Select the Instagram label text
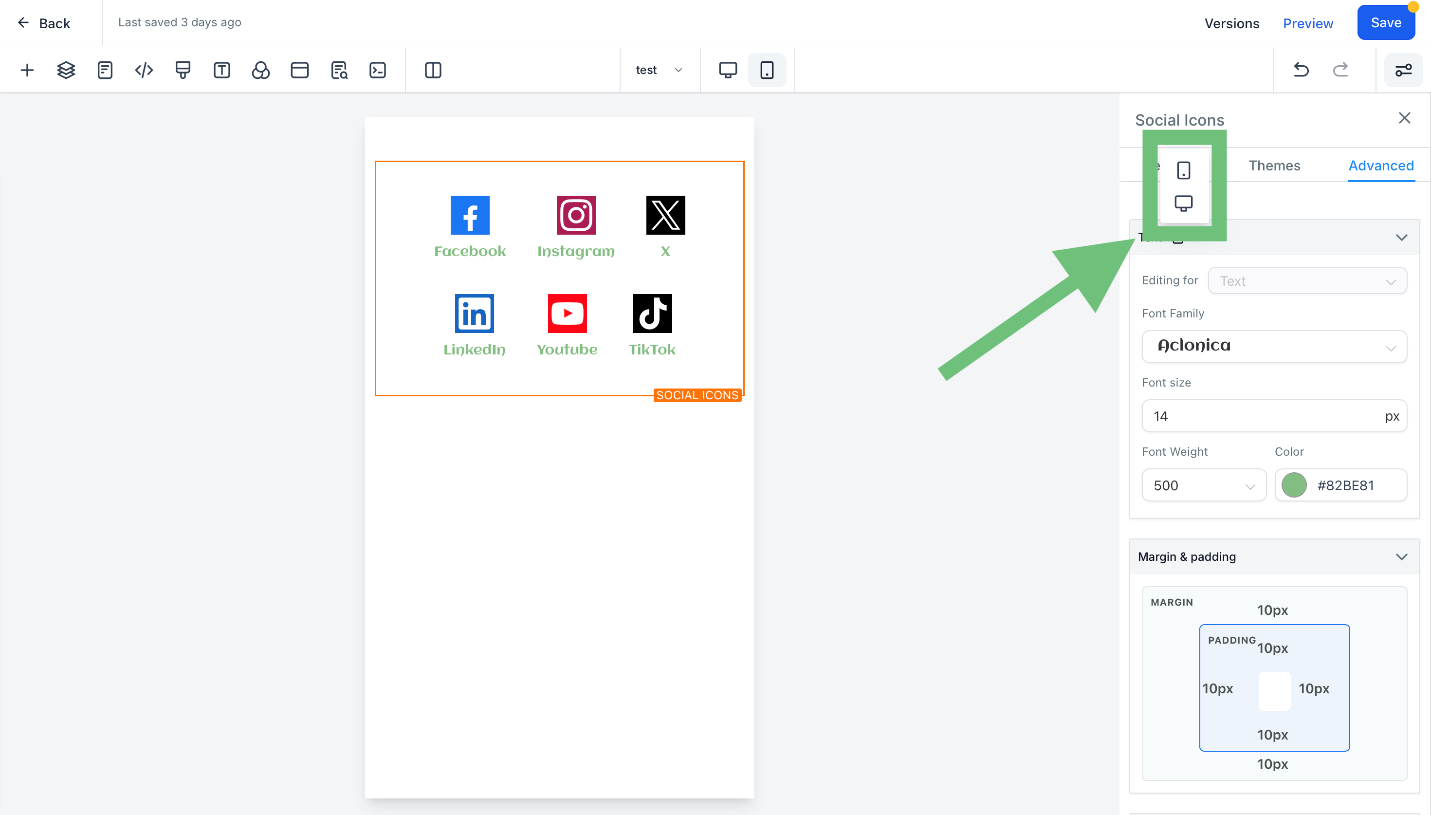1431x815 pixels. 576,251
